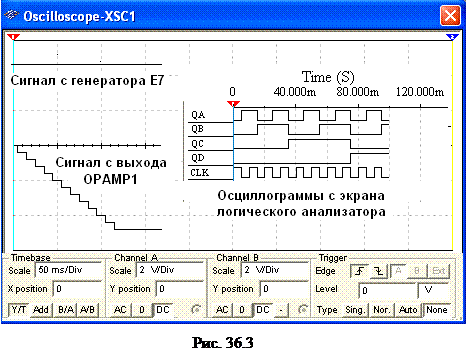Click the Timebase X position field

77,289
